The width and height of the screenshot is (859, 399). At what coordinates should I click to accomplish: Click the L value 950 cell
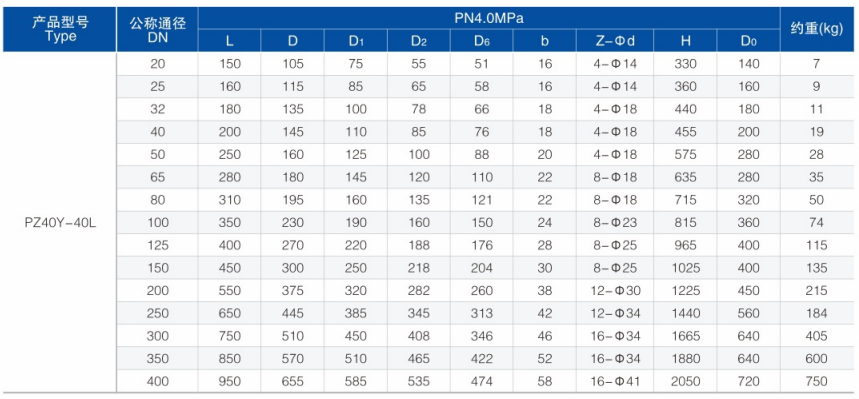[230, 381]
